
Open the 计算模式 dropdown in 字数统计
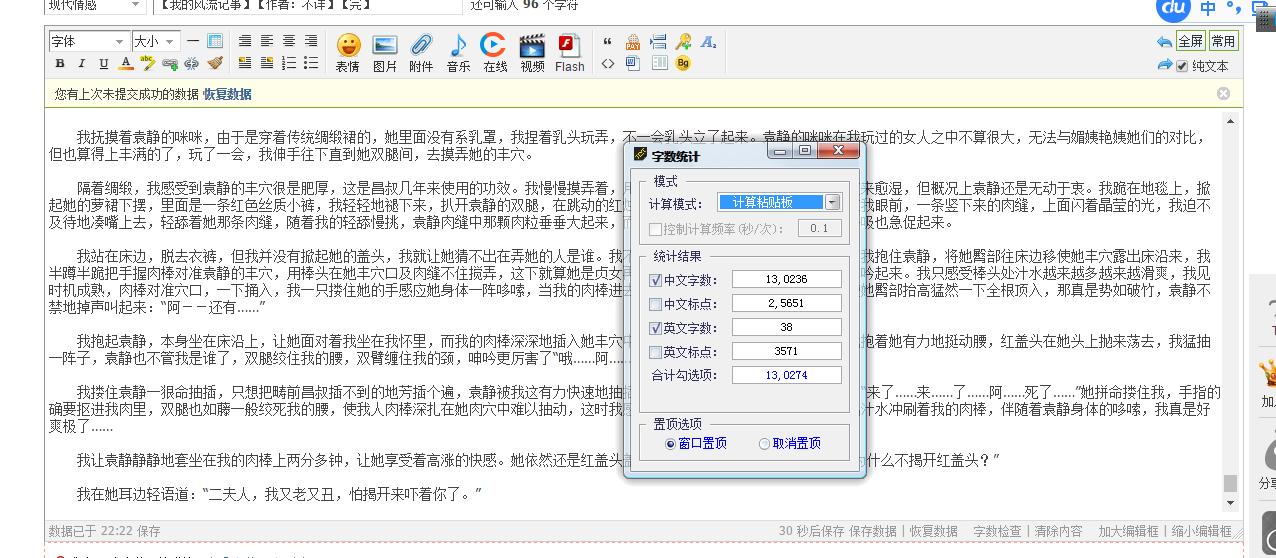(x=833, y=202)
